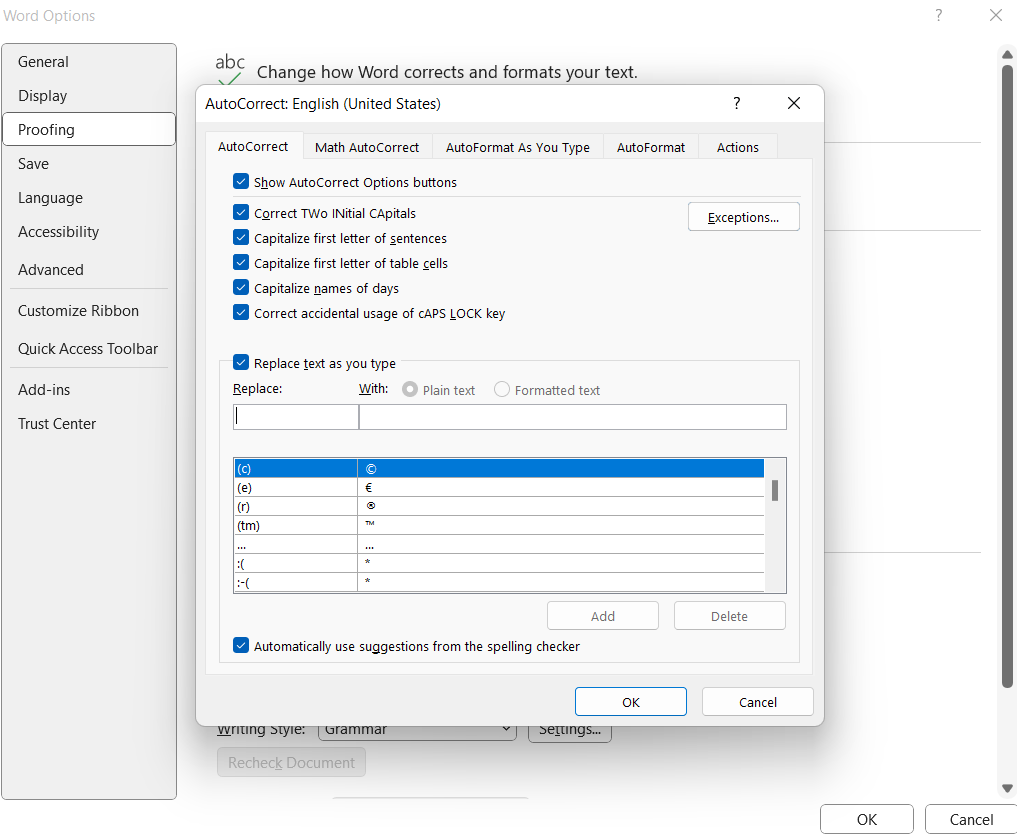The width and height of the screenshot is (1017, 835).
Task: Cancel the AutoCorrect dialog
Action: [x=758, y=702]
